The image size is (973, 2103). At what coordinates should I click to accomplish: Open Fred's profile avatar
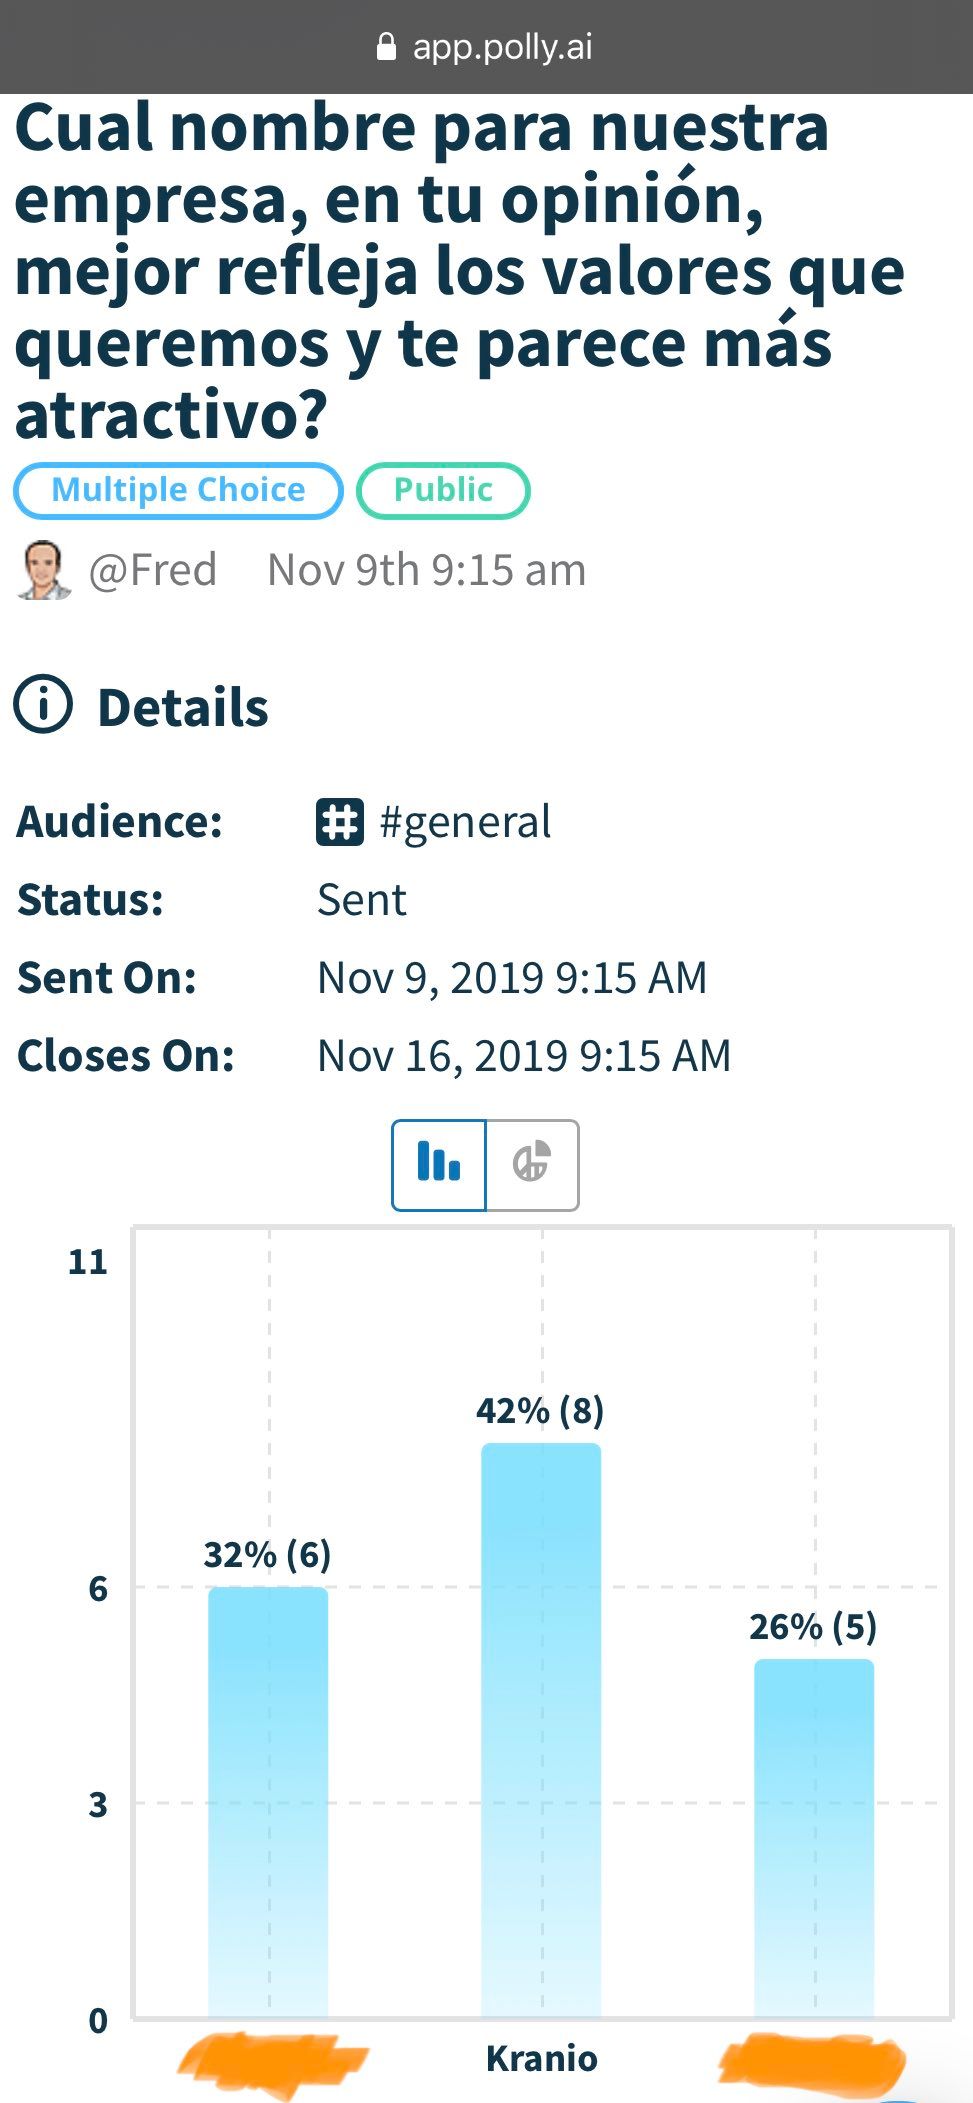[44, 570]
